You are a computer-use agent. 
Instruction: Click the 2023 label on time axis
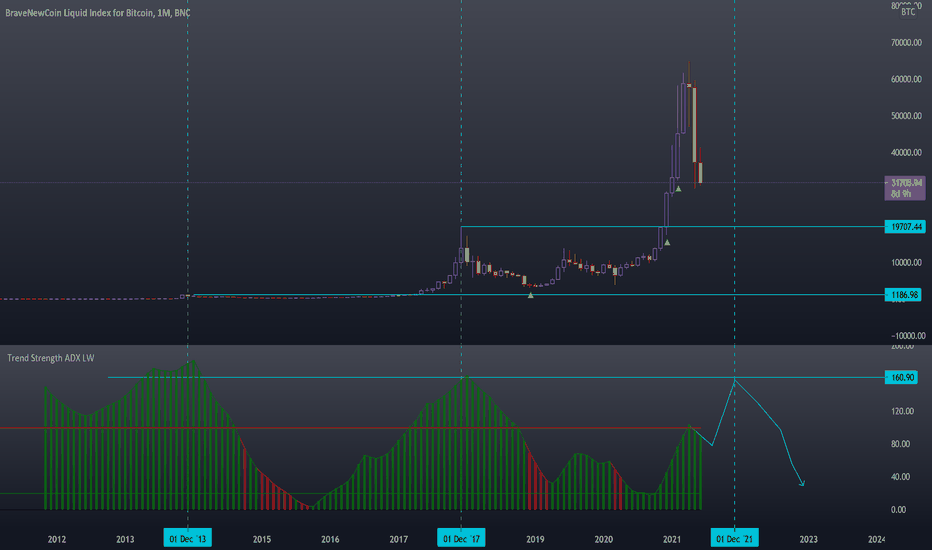(x=808, y=539)
